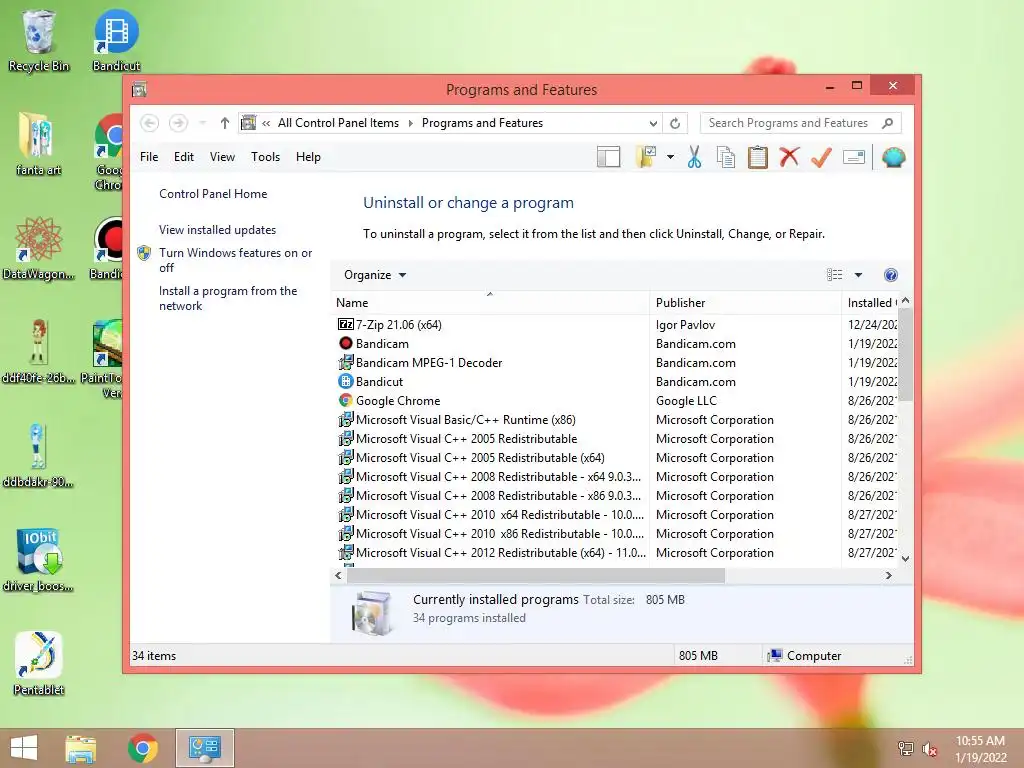Click View installed updates link
Screen dimensions: 1024x768
217,230
